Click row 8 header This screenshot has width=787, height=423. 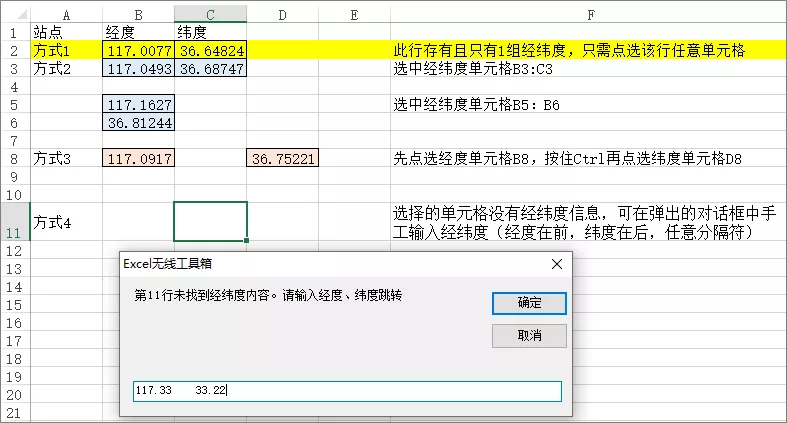(15, 158)
